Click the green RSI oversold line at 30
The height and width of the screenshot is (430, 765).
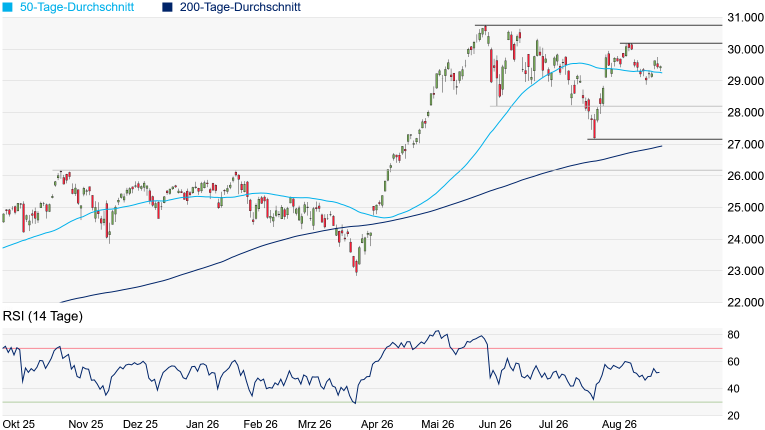coord(362,402)
